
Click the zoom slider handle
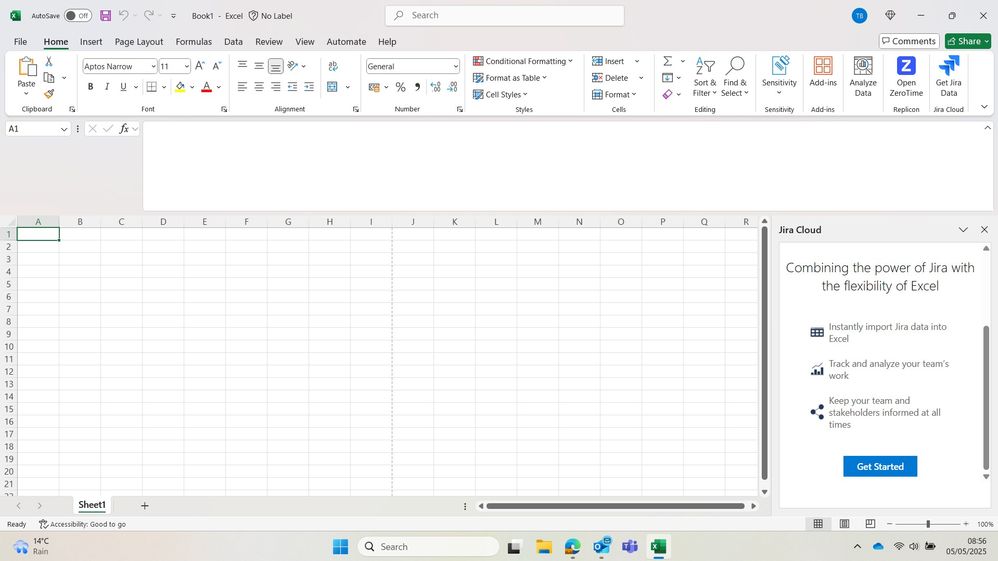(928, 523)
